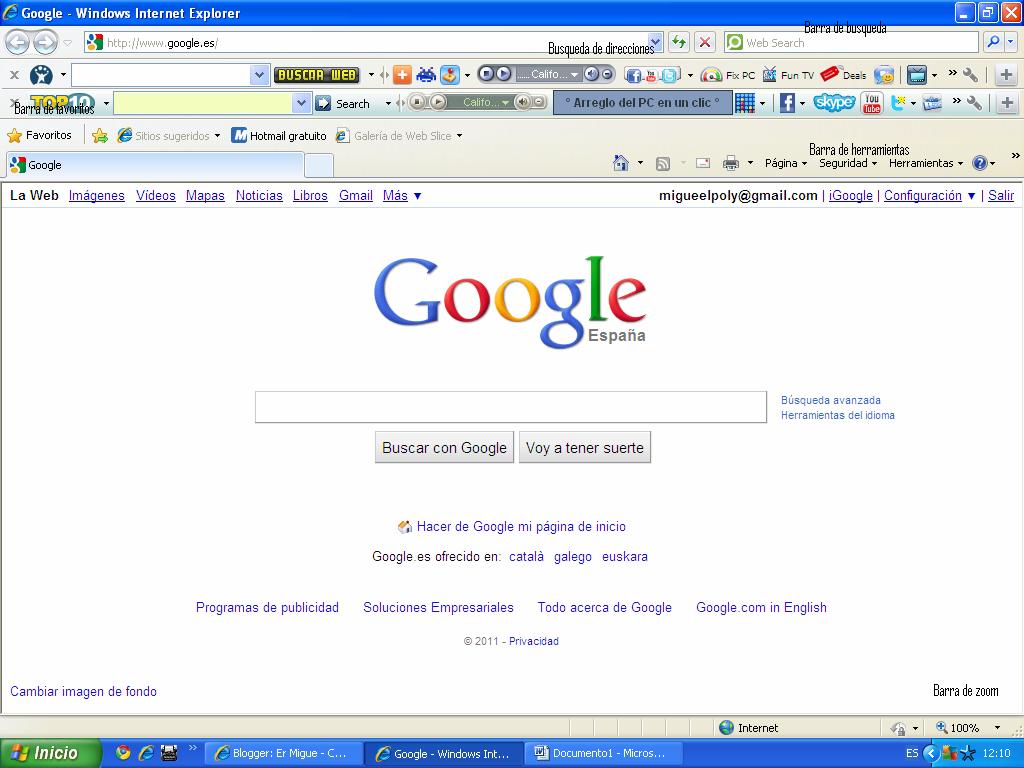1024x768 pixels.
Task: Open the address bar history dropdown
Action: (656, 42)
